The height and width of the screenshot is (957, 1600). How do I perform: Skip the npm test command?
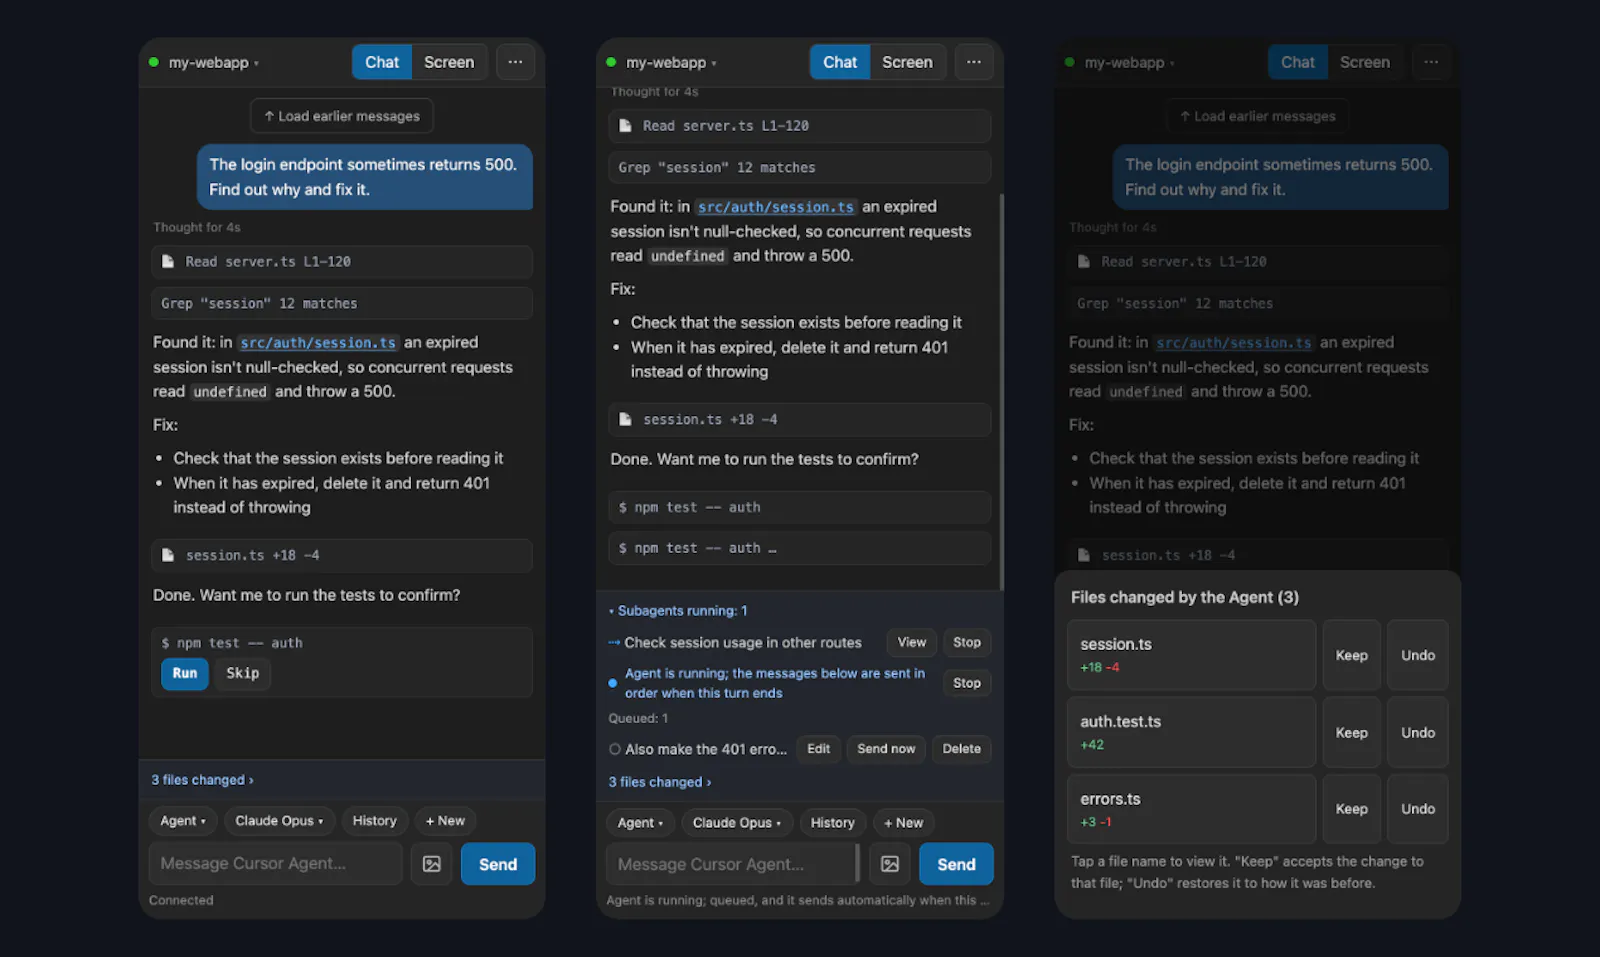[243, 673]
